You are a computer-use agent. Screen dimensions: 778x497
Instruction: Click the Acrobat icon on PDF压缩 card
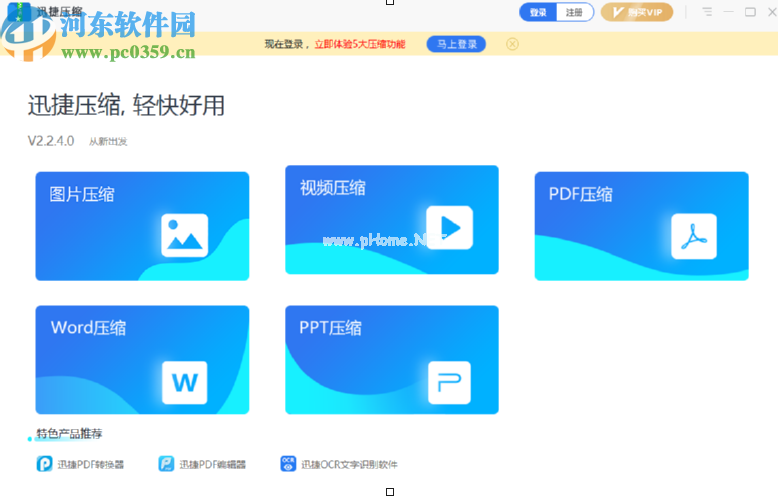point(693,236)
